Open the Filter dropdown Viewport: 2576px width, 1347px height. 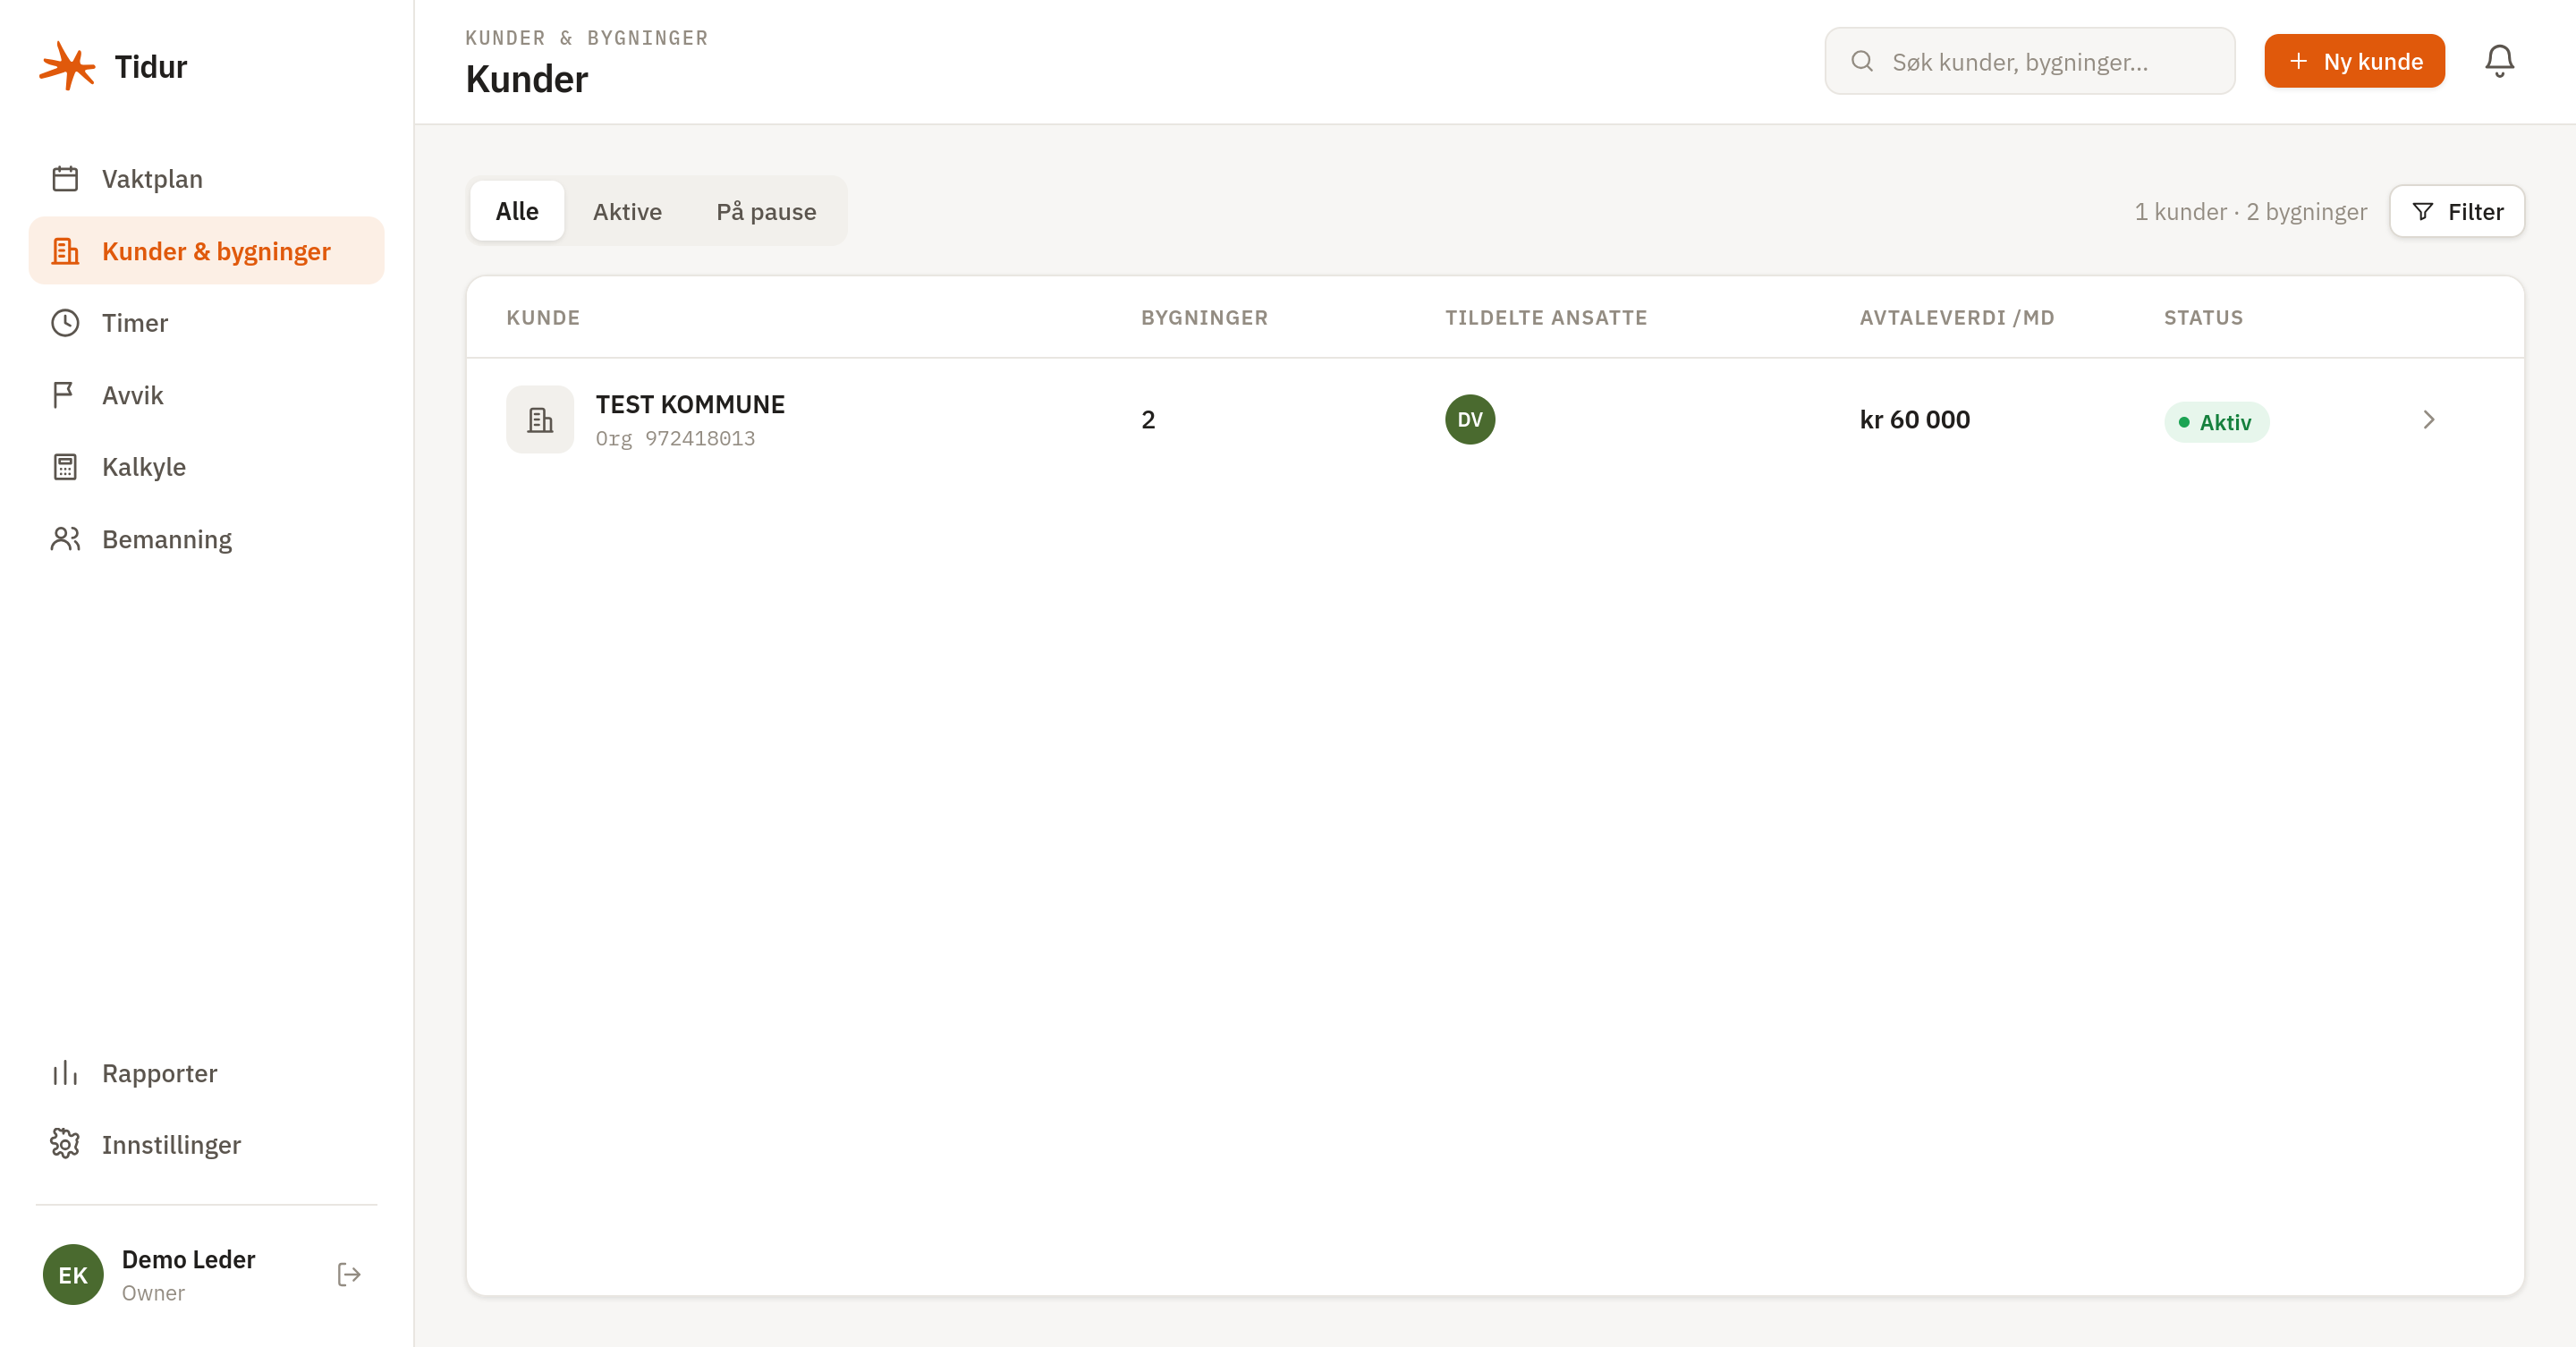pyautogui.click(x=2457, y=212)
